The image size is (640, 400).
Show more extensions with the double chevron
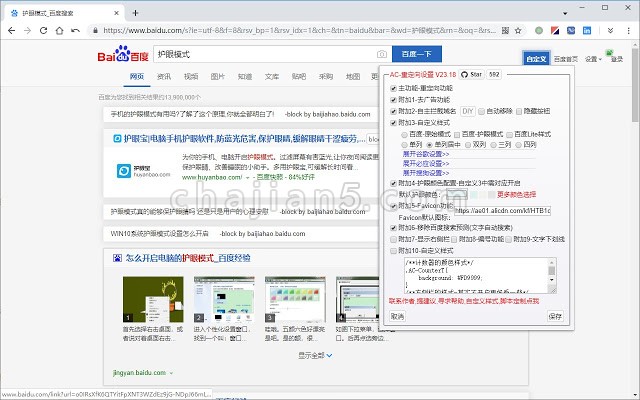[610, 31]
